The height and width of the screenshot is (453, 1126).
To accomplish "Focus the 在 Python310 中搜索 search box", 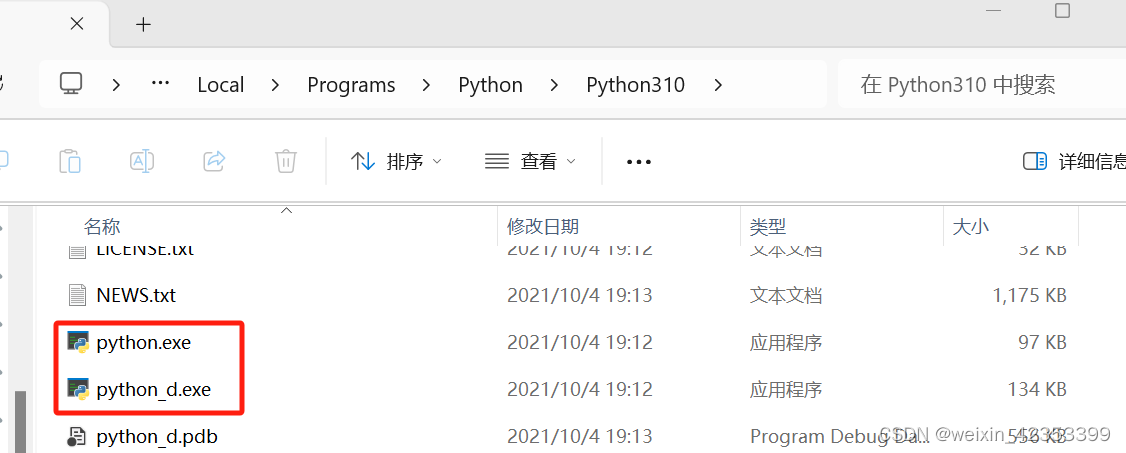I will (982, 84).
